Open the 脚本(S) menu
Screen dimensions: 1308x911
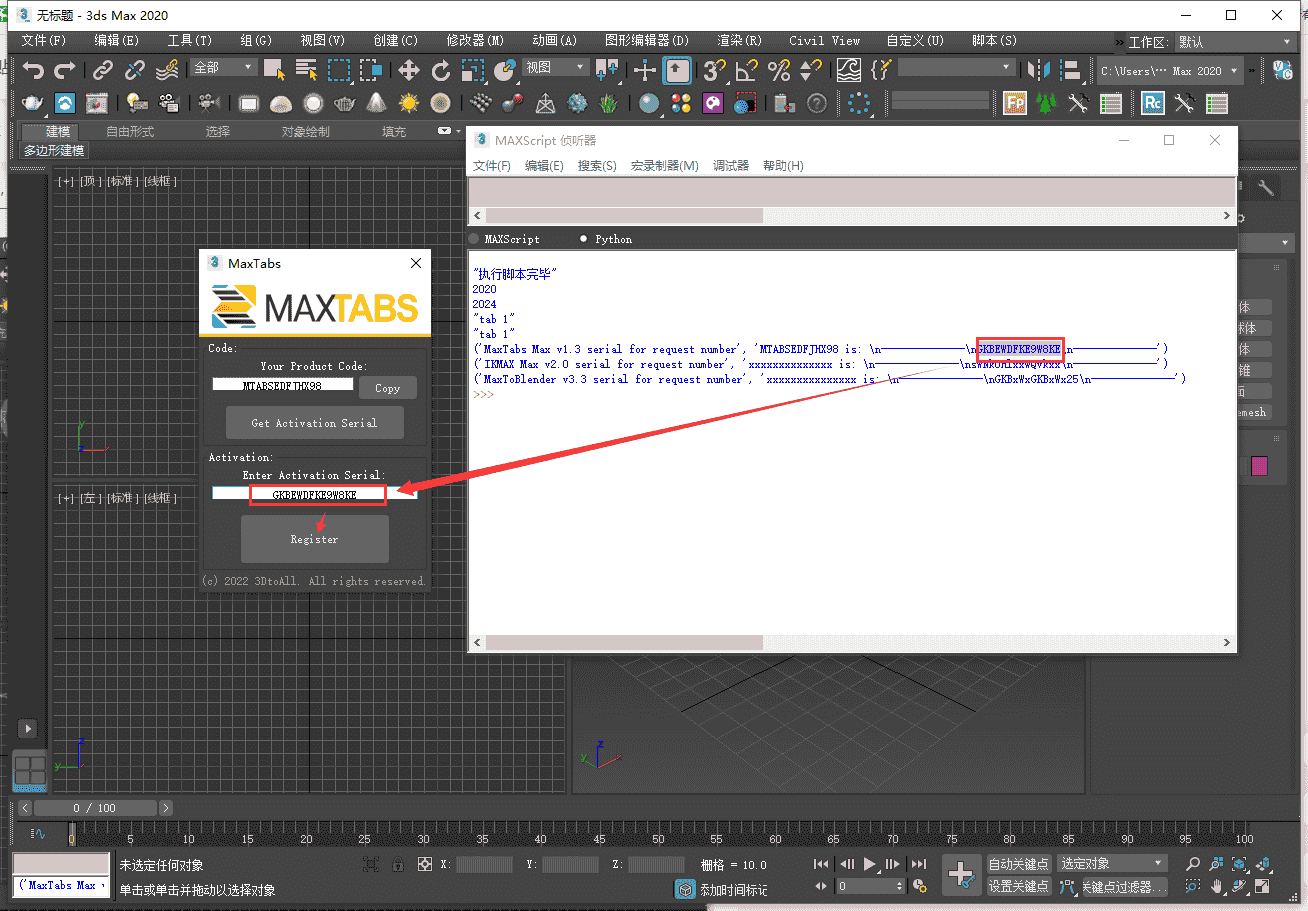994,41
